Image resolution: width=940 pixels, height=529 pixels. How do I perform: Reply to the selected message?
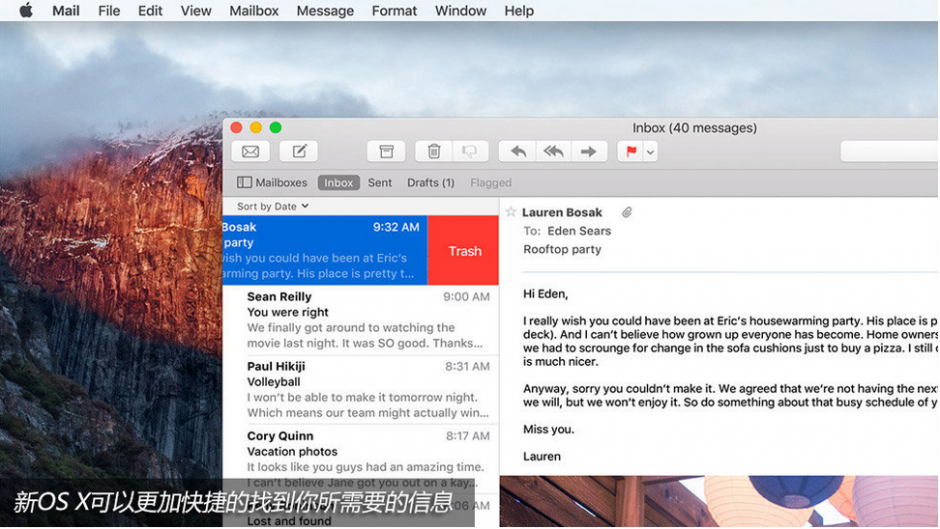point(517,152)
